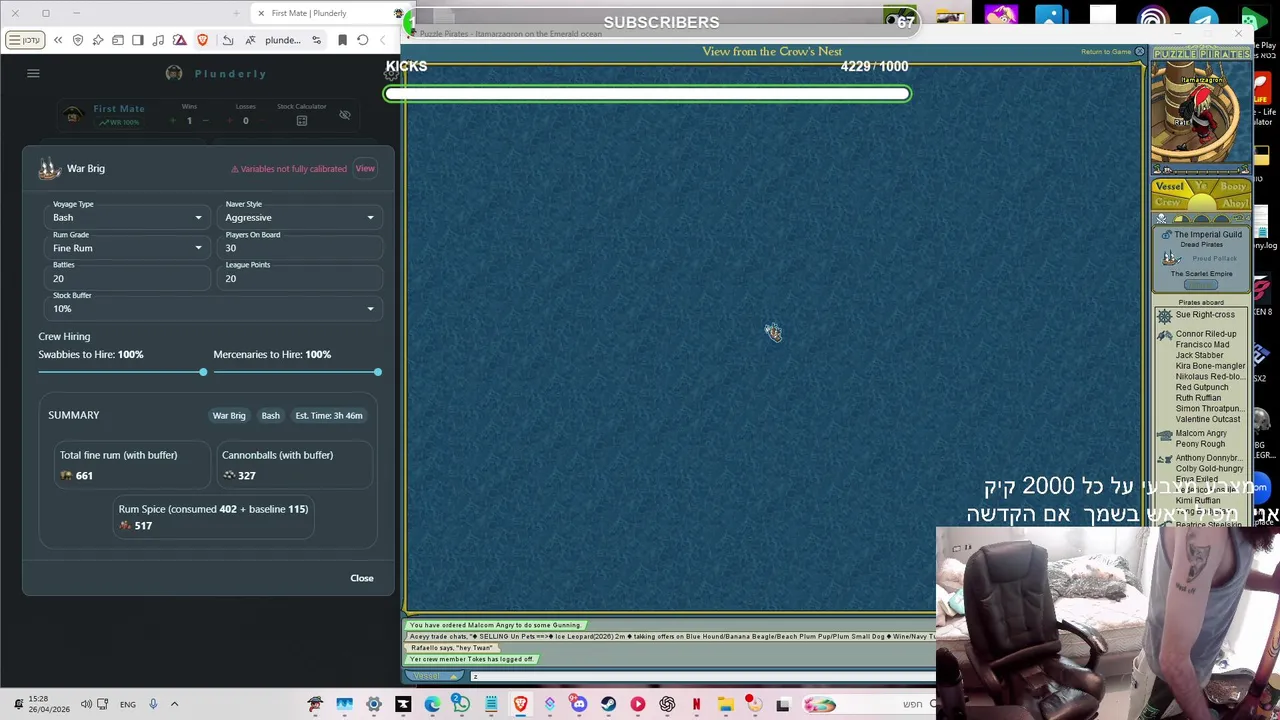Edit the League Points field

coord(300,278)
